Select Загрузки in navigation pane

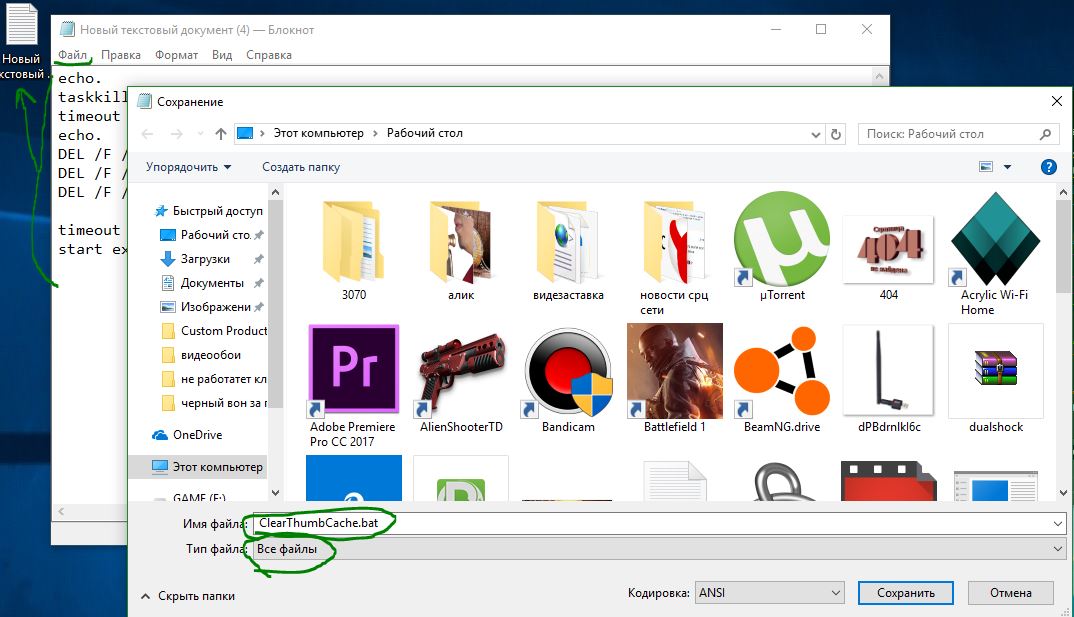[x=211, y=259]
